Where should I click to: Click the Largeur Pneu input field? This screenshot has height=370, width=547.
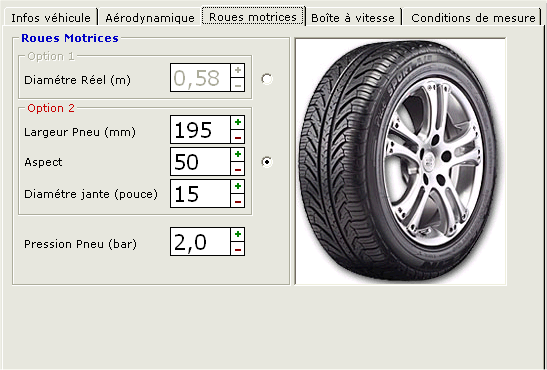click(200, 130)
